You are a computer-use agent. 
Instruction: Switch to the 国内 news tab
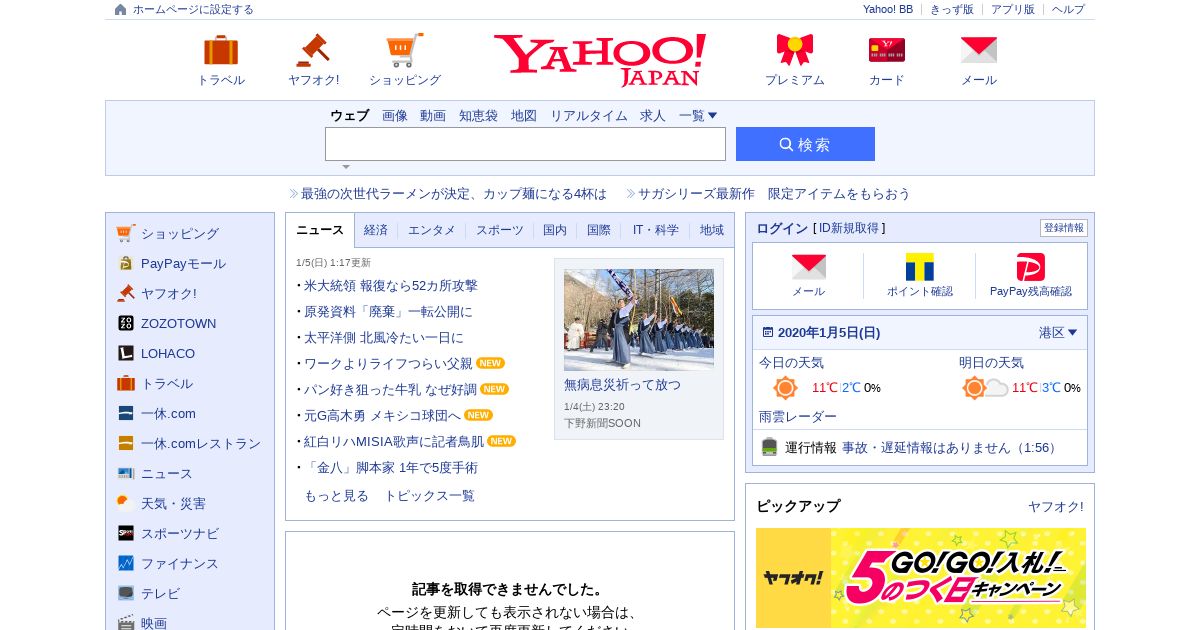click(555, 230)
